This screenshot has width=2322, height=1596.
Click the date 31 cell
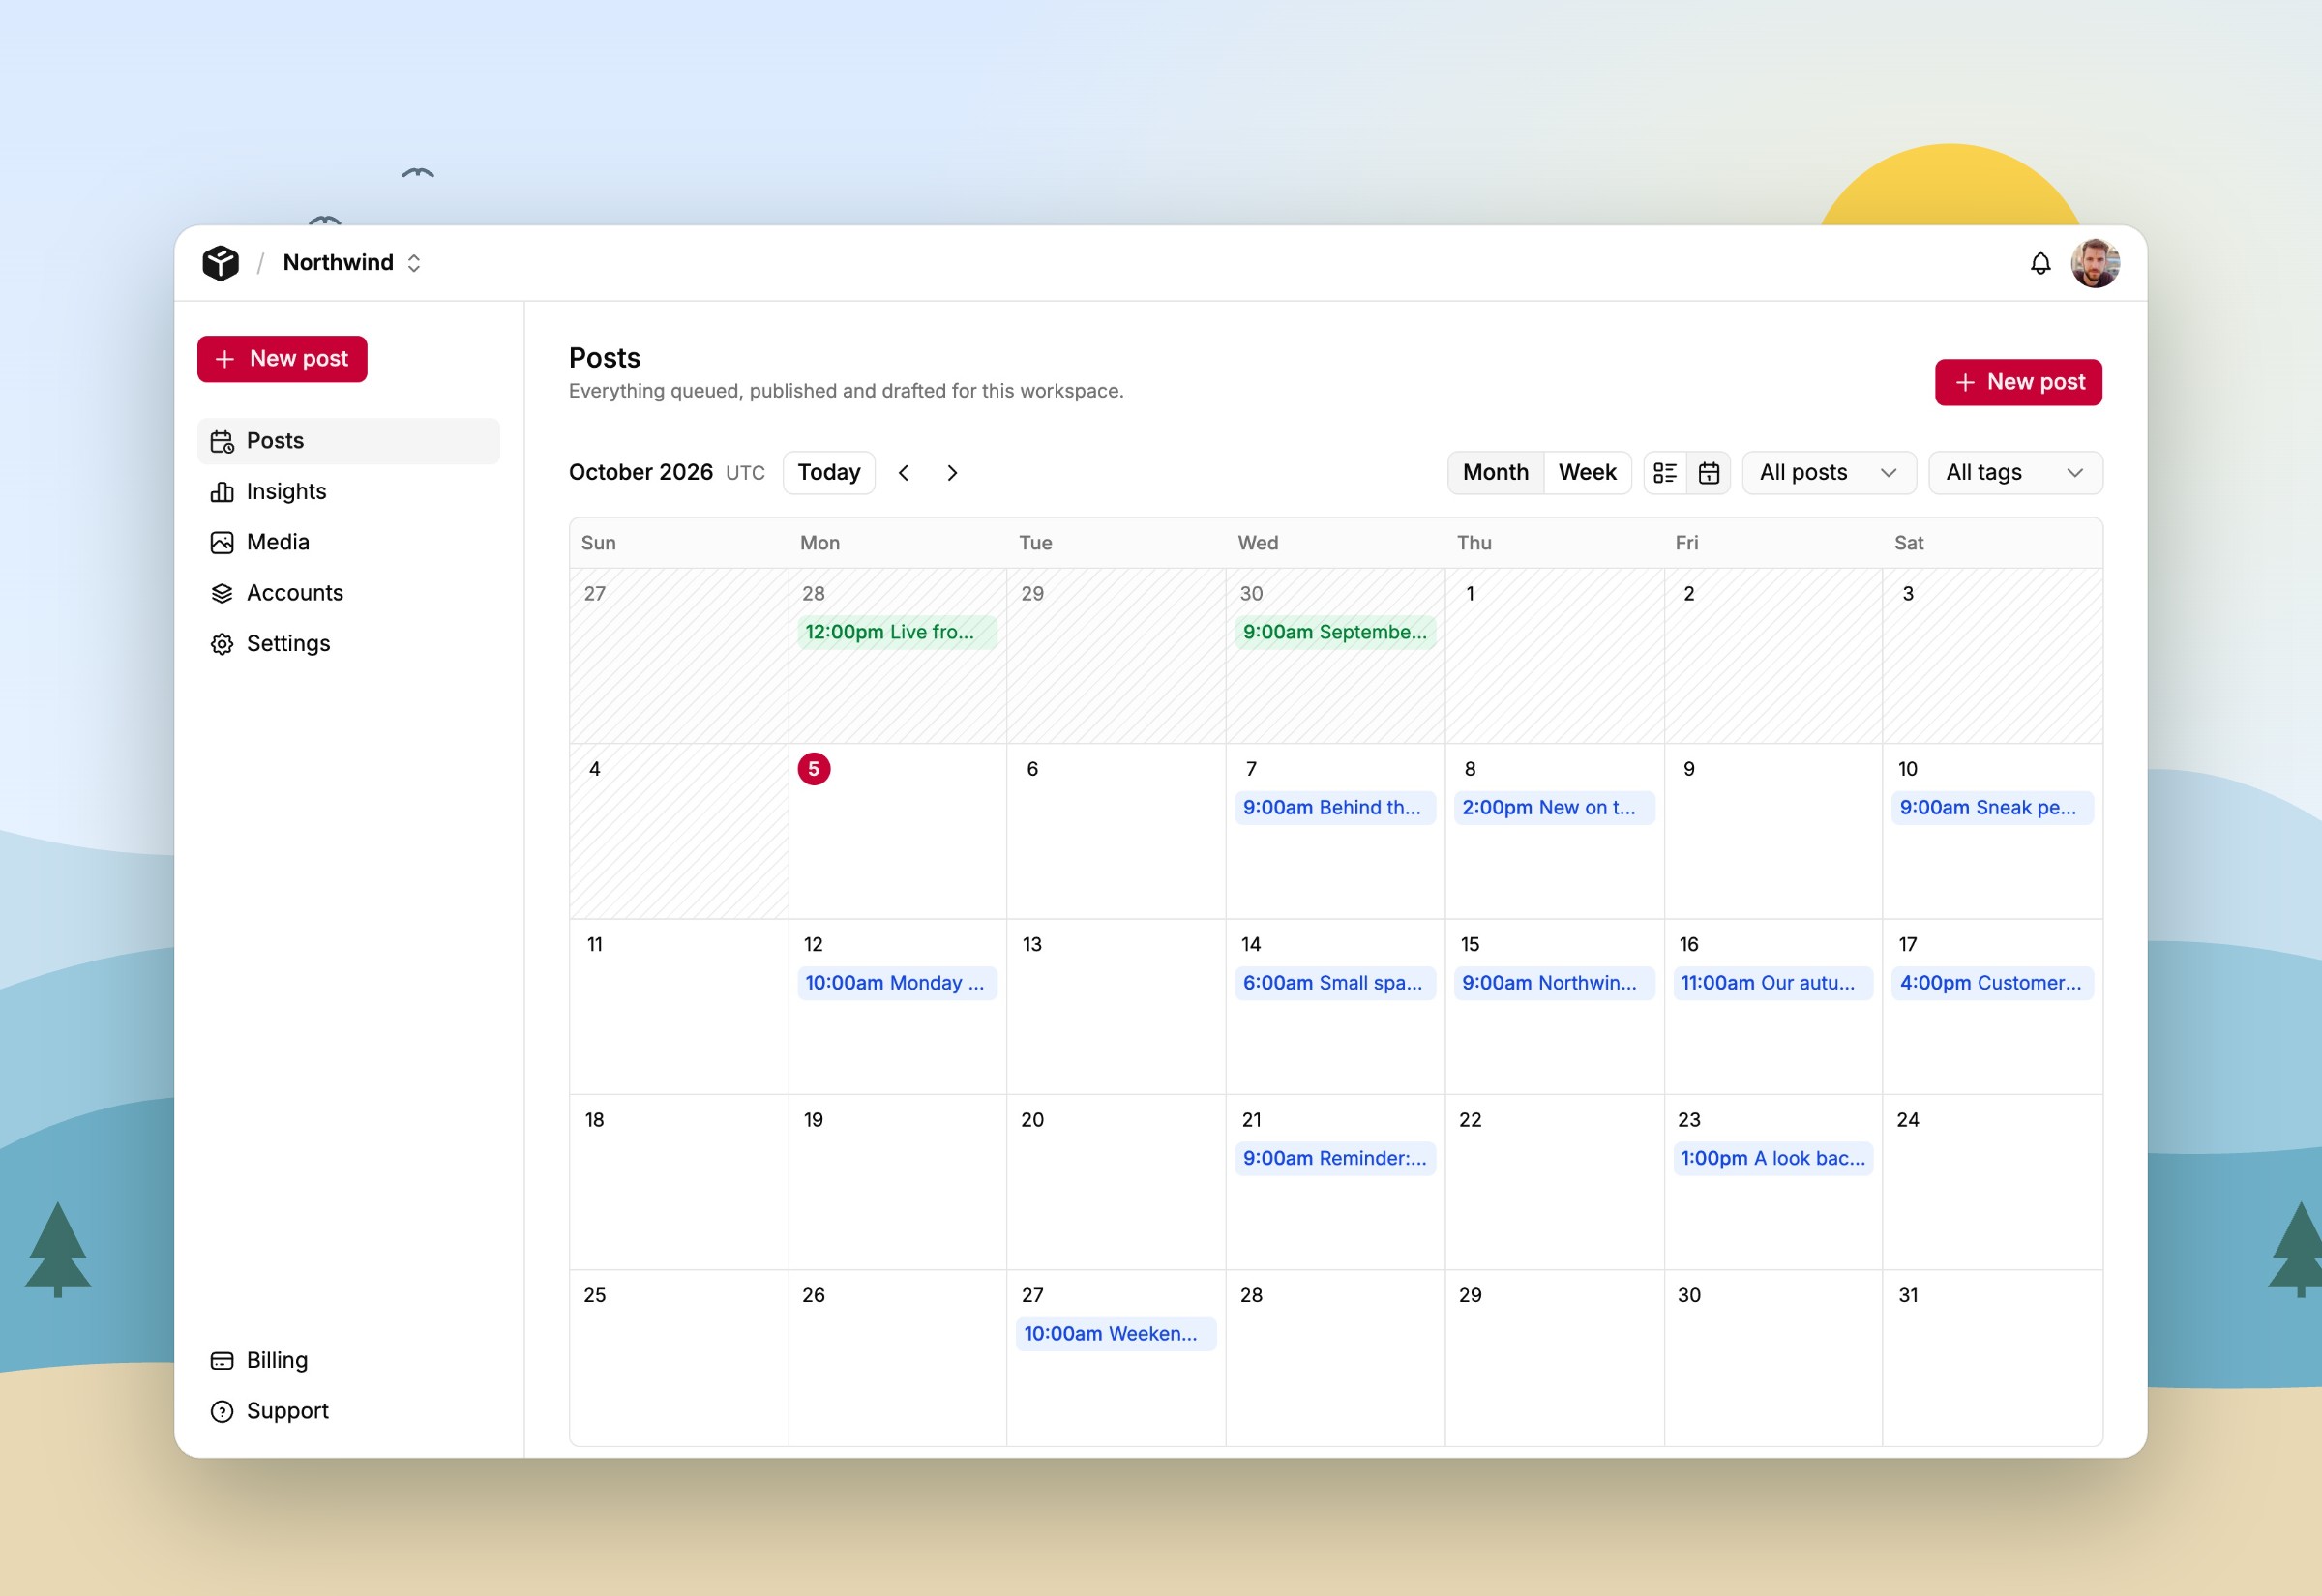(1992, 1357)
